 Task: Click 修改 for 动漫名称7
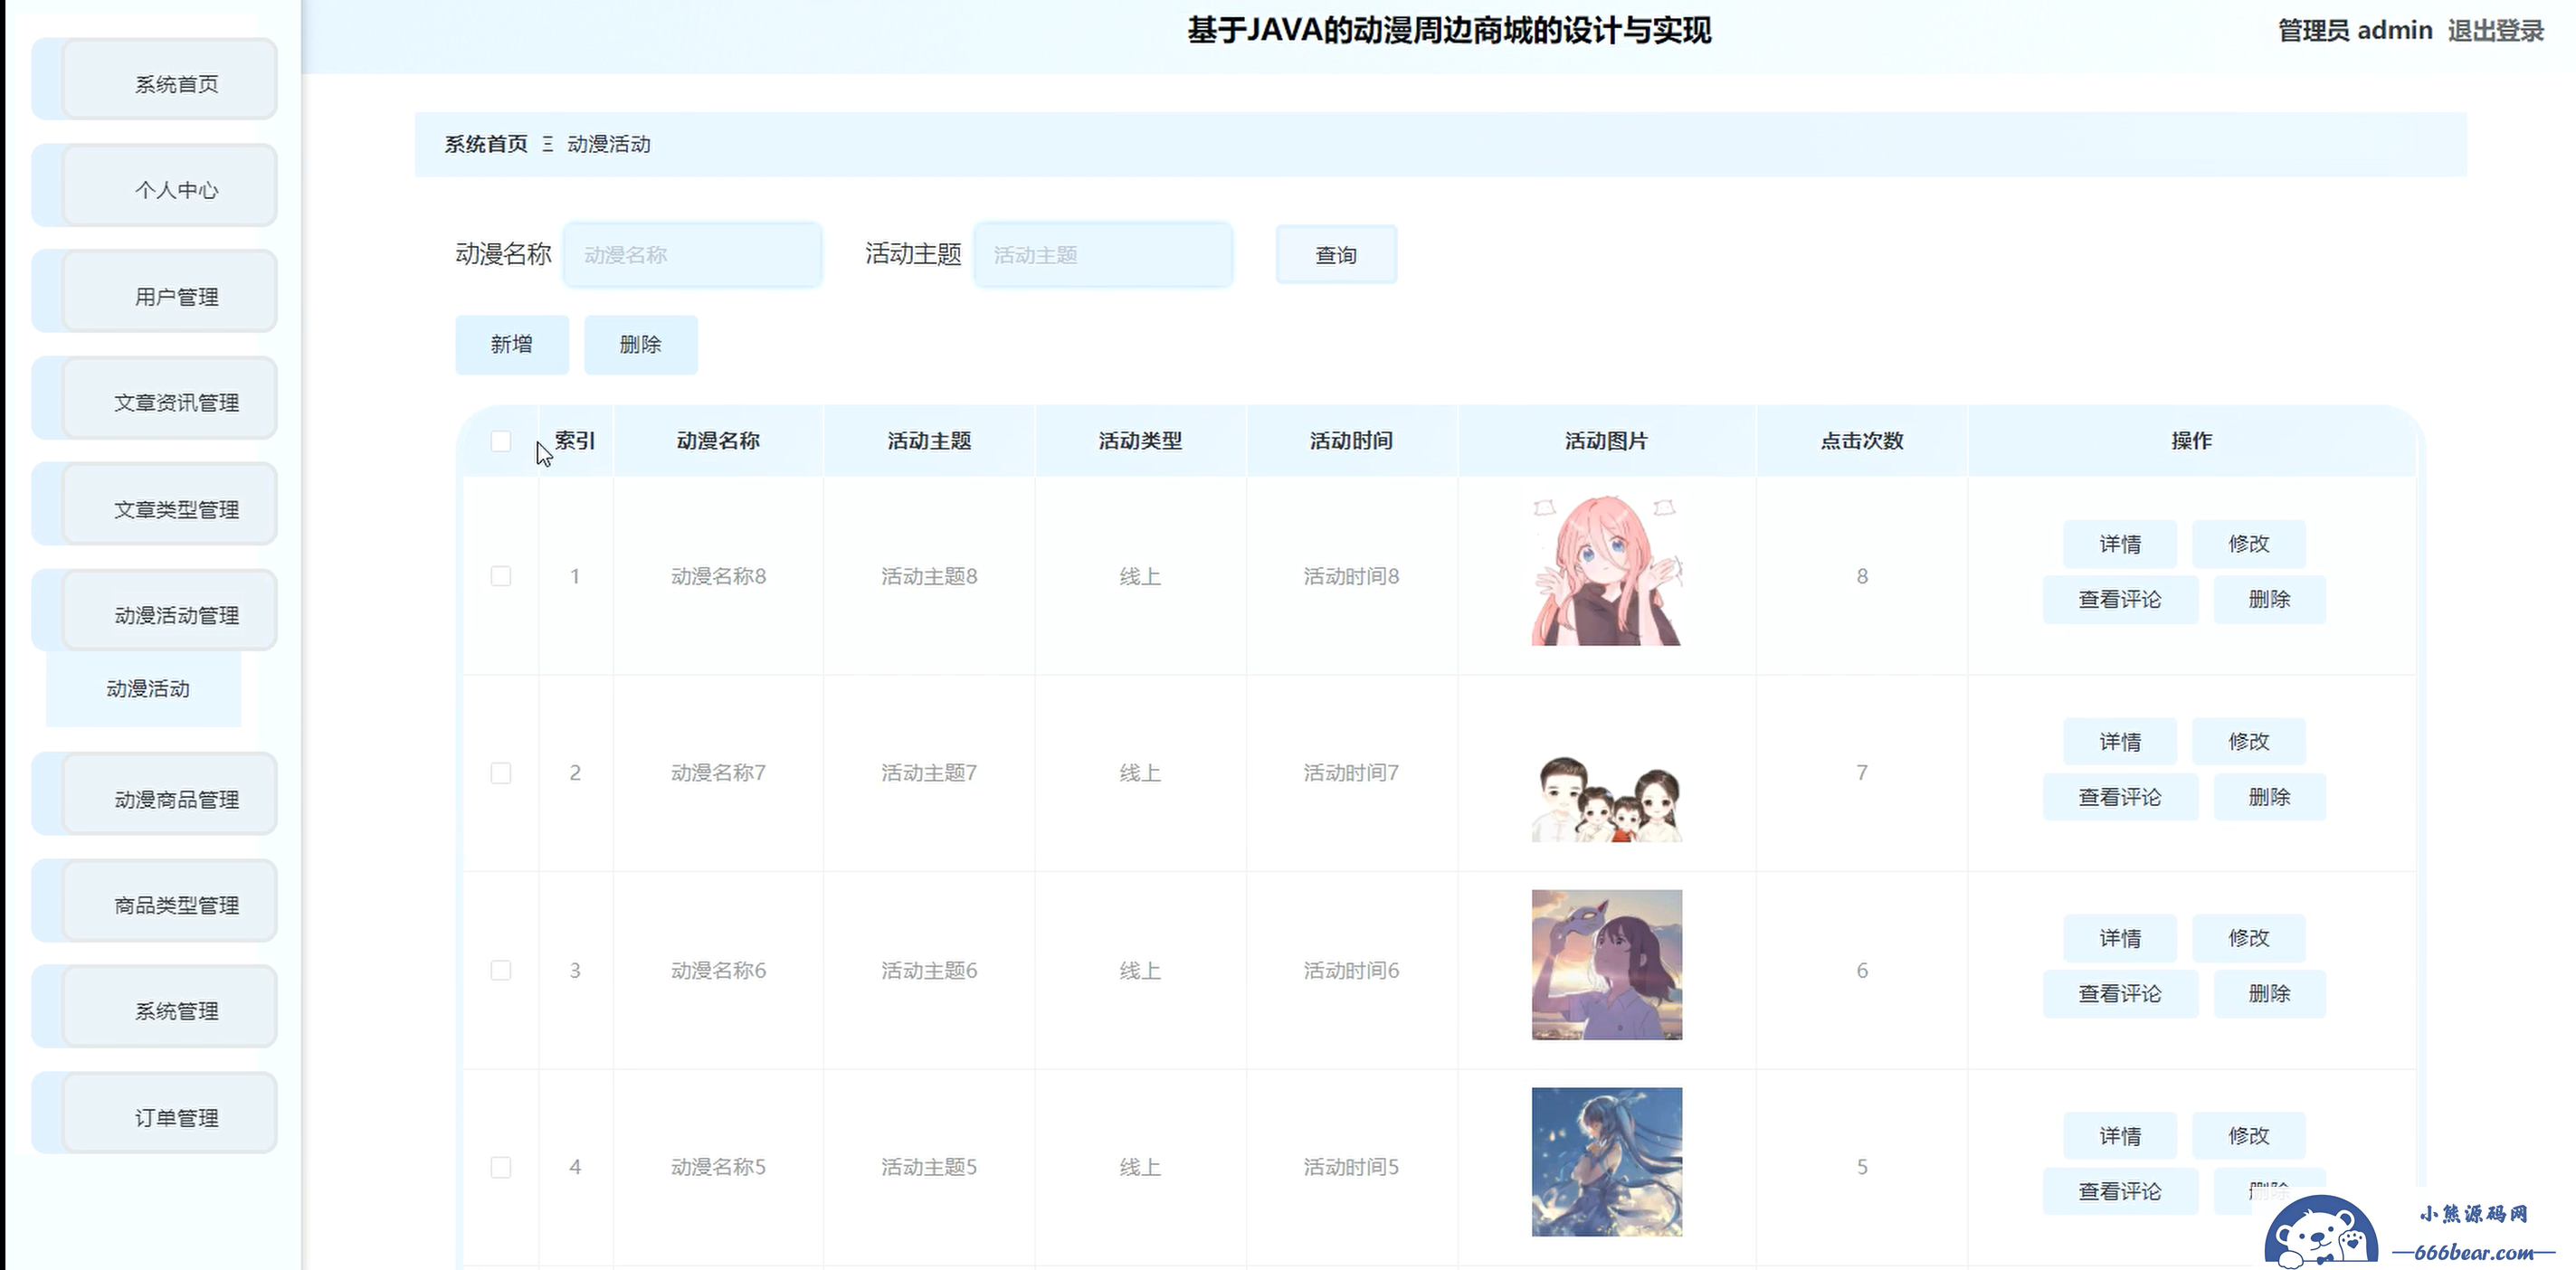[2249, 742]
